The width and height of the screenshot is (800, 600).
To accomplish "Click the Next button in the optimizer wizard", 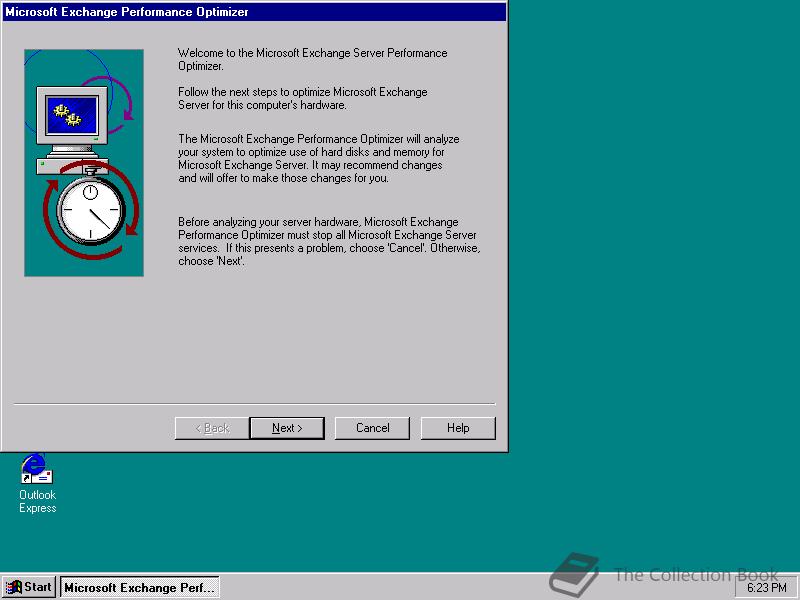I will (x=287, y=428).
